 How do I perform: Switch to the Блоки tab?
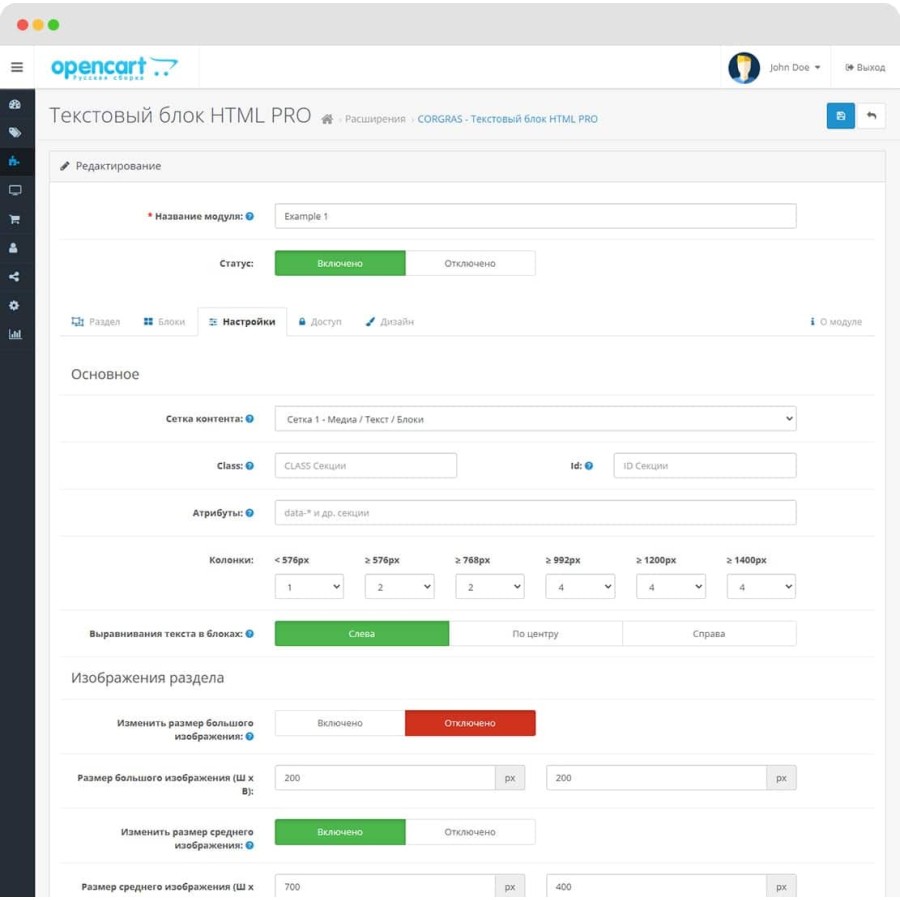[x=165, y=322]
